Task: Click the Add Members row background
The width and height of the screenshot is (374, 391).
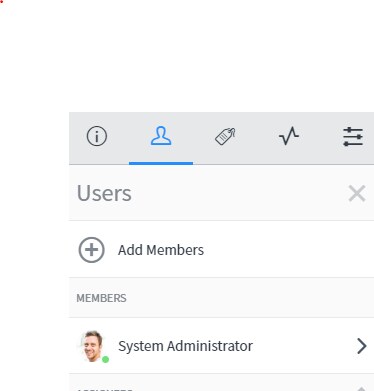Action: (221, 249)
